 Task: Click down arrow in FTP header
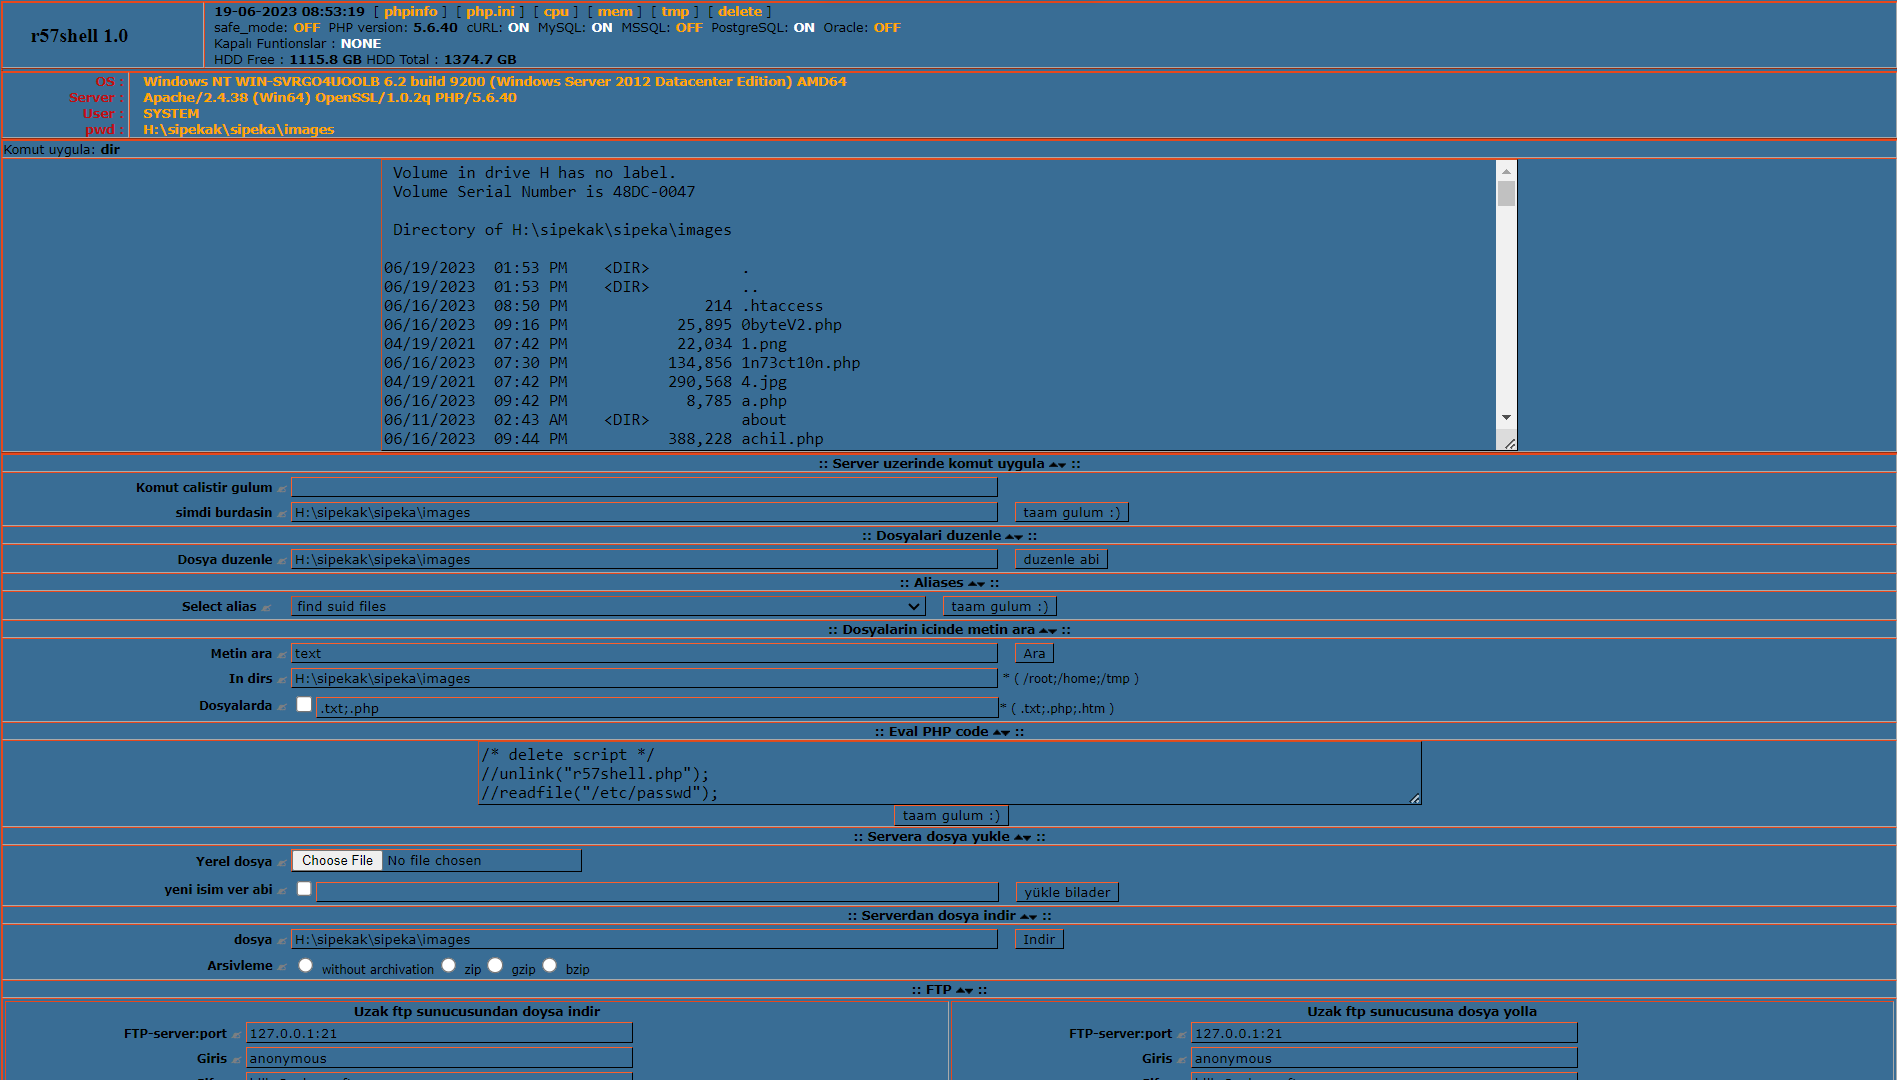[x=969, y=991]
